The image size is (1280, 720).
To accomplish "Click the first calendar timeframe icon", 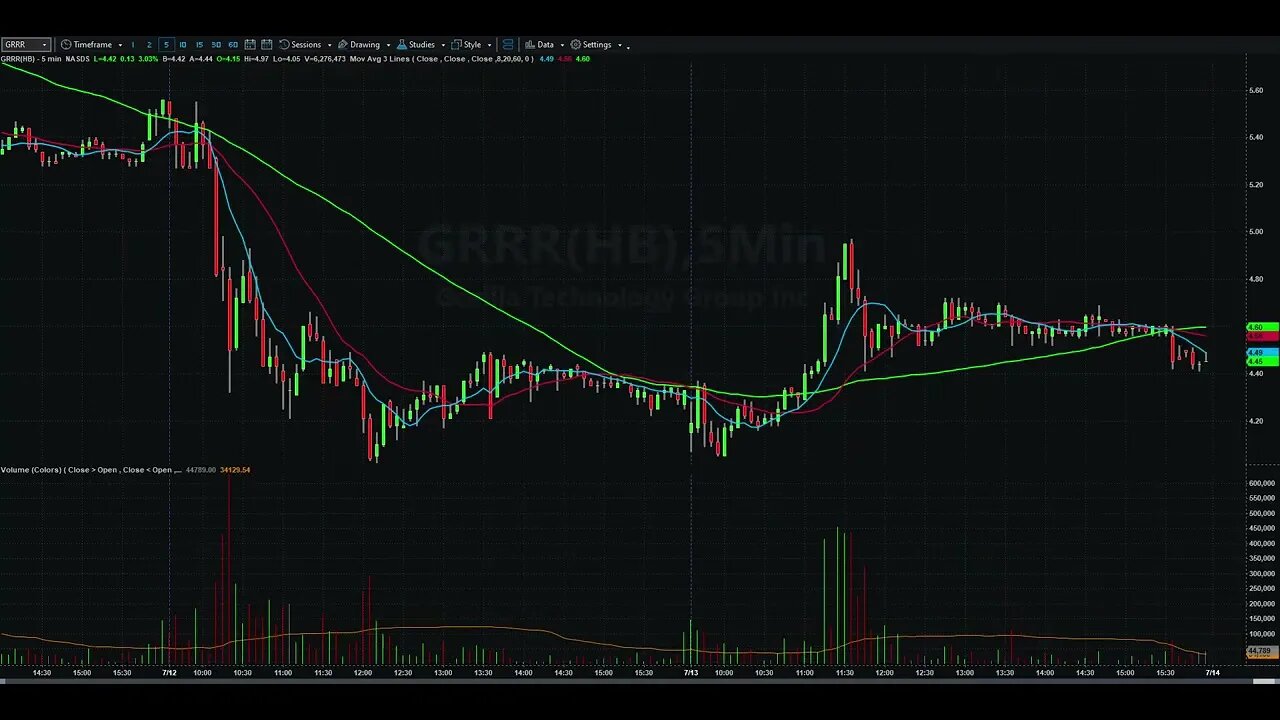I will point(250,44).
